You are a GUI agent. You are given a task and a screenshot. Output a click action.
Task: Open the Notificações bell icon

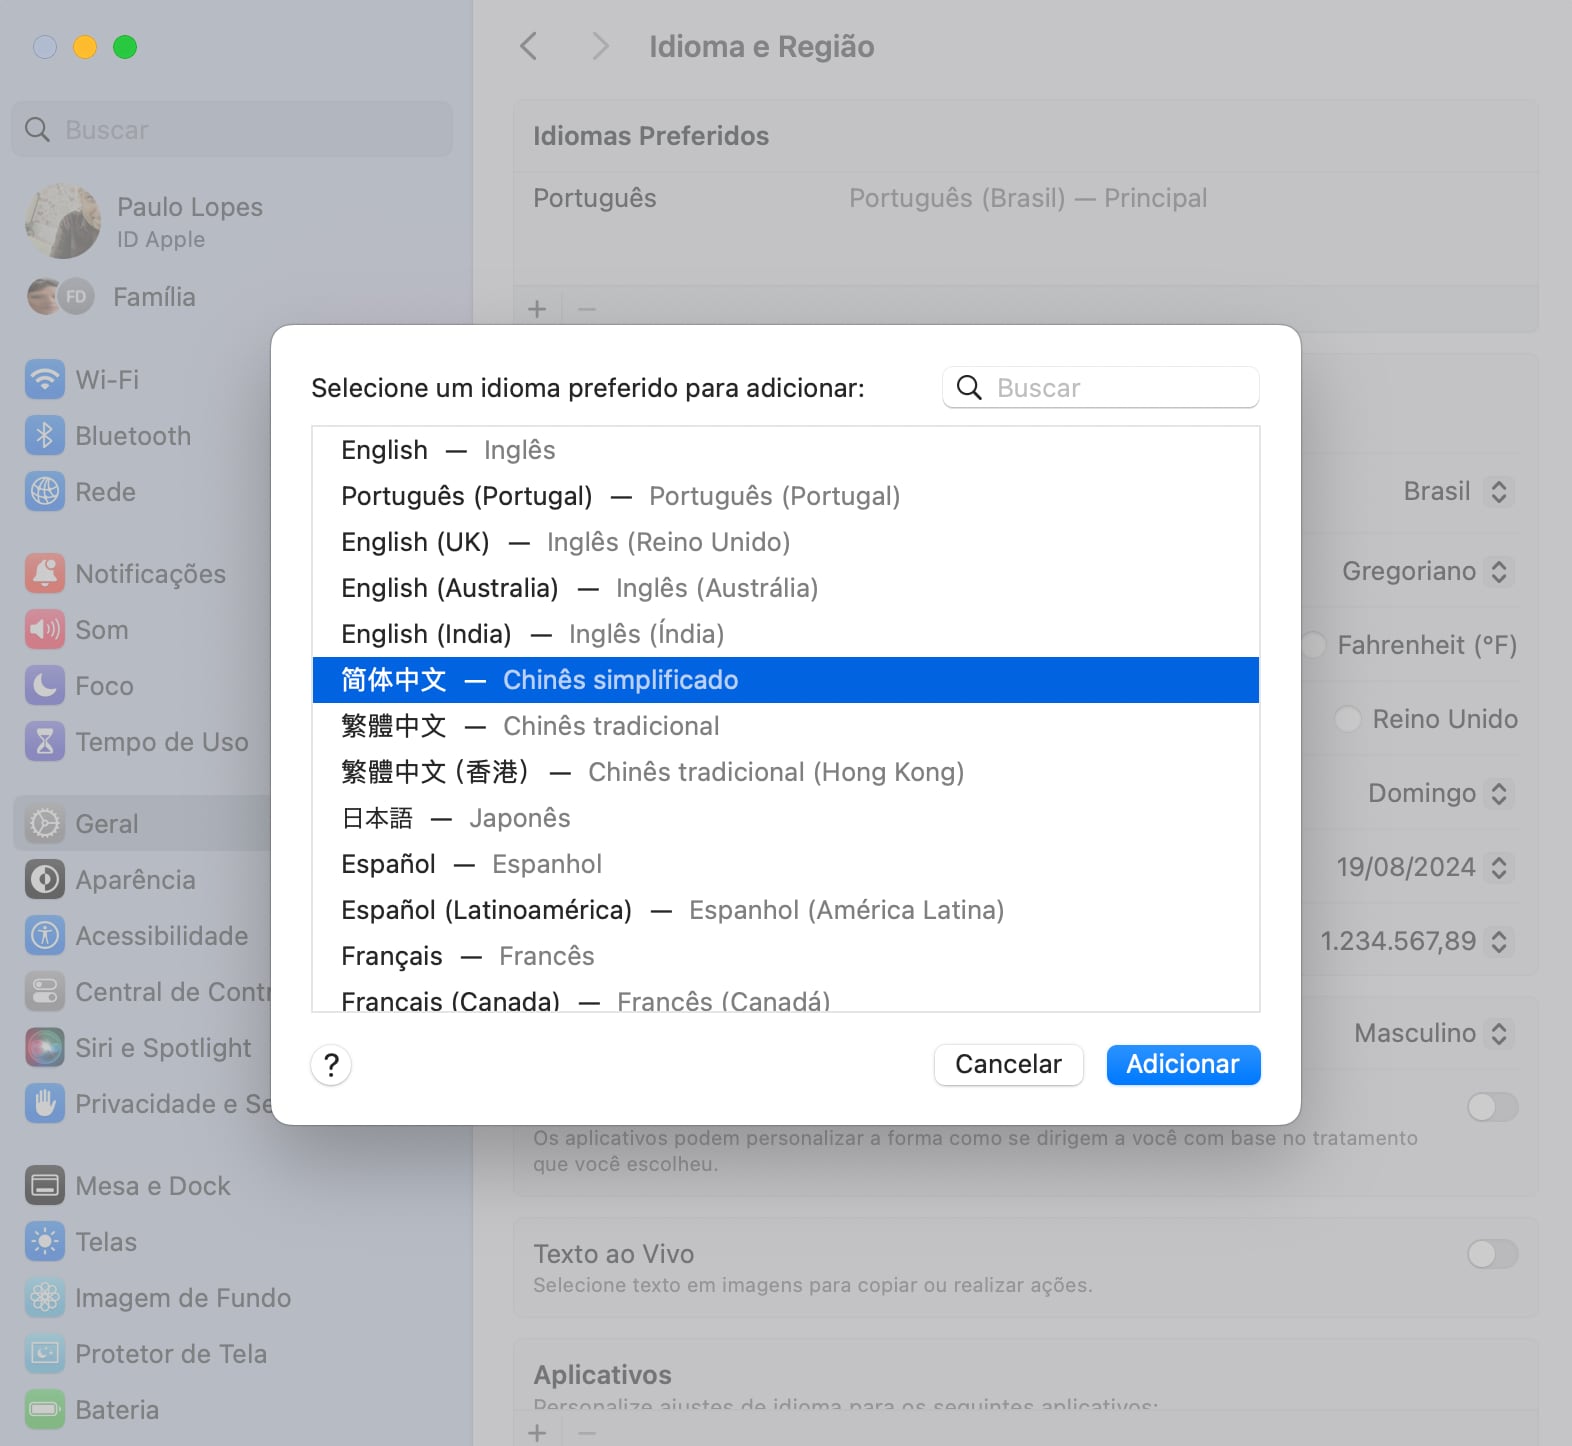click(44, 574)
